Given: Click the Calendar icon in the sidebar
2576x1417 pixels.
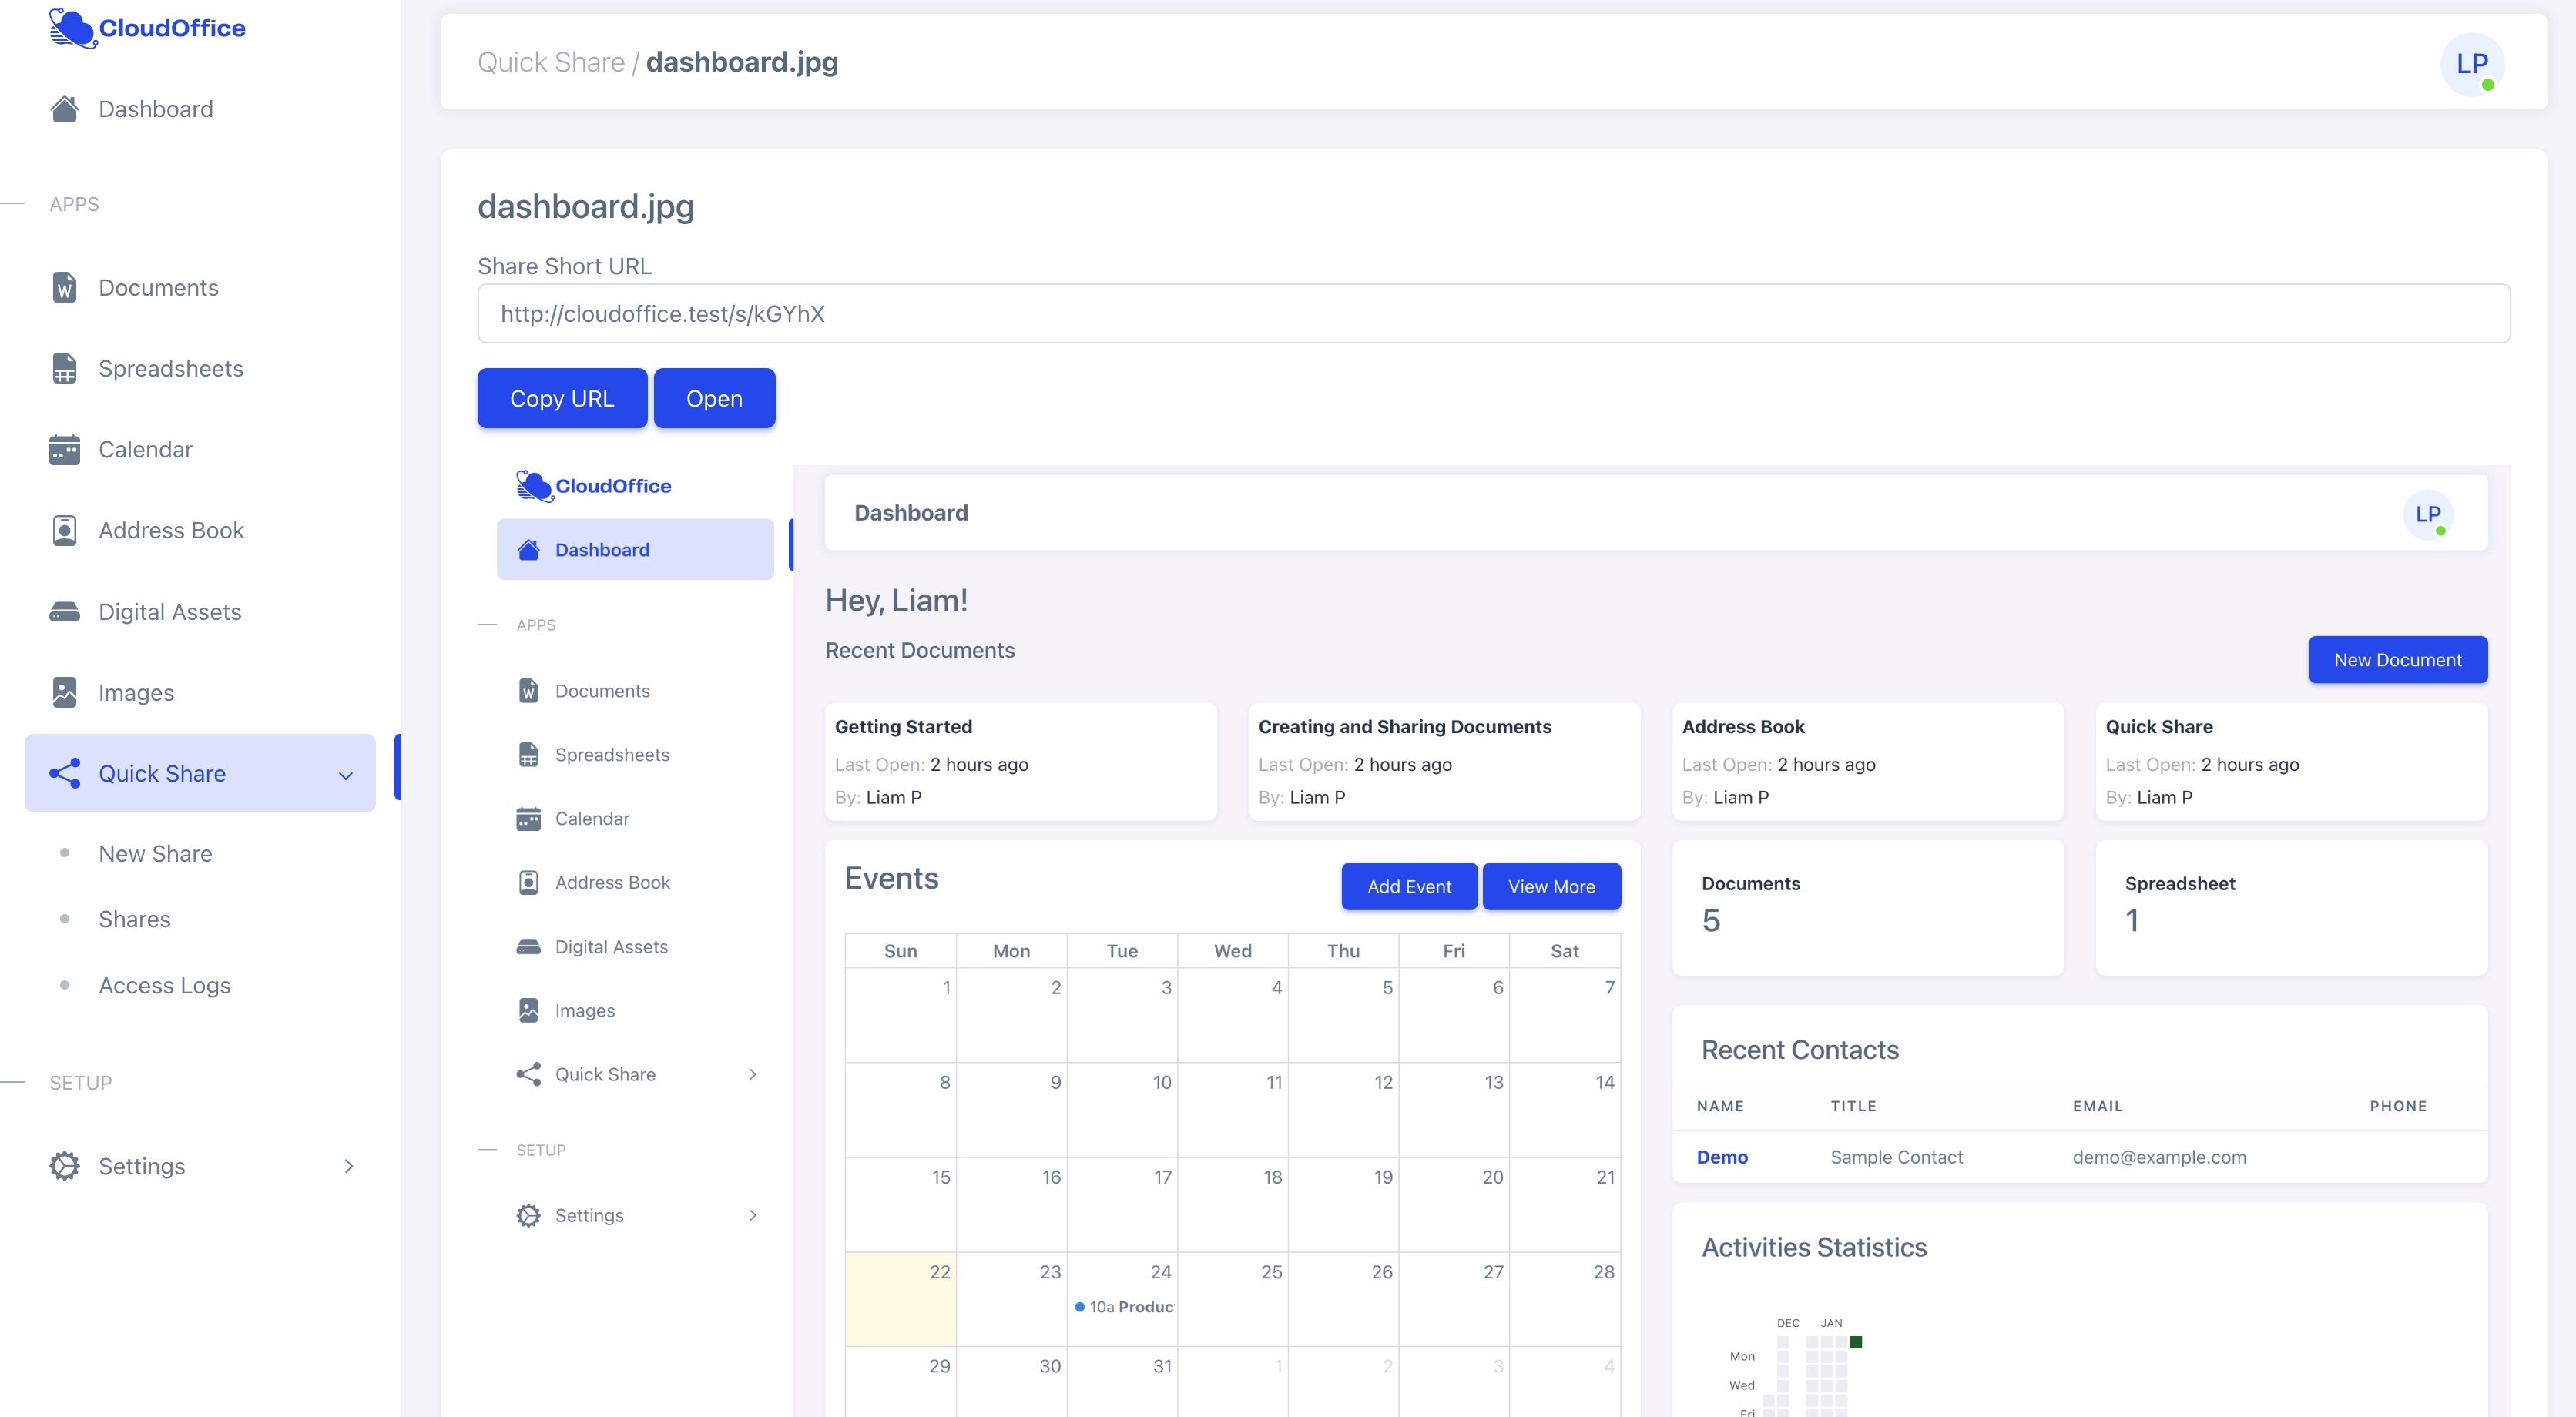Looking at the screenshot, I should (x=65, y=450).
